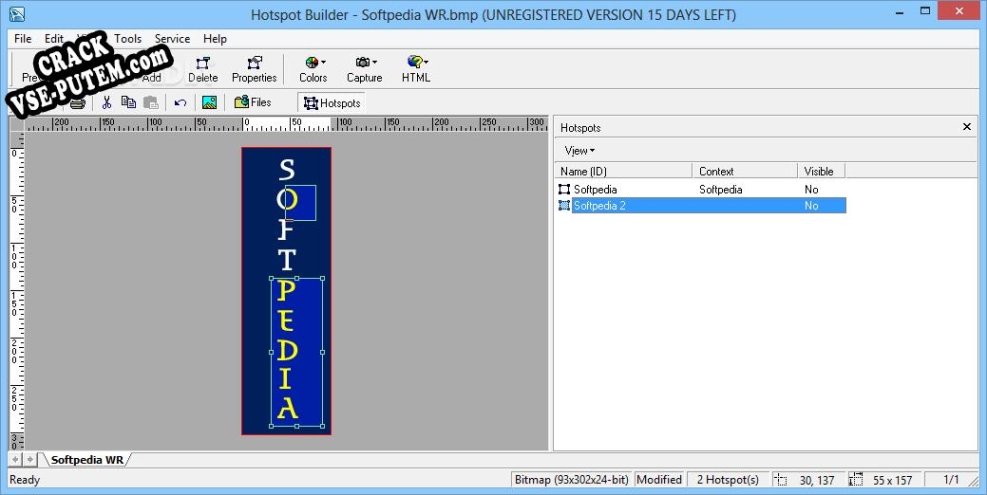Viewport: 987px width, 495px height.
Task: Expand the Capture dropdown arrow
Action: pos(375,62)
